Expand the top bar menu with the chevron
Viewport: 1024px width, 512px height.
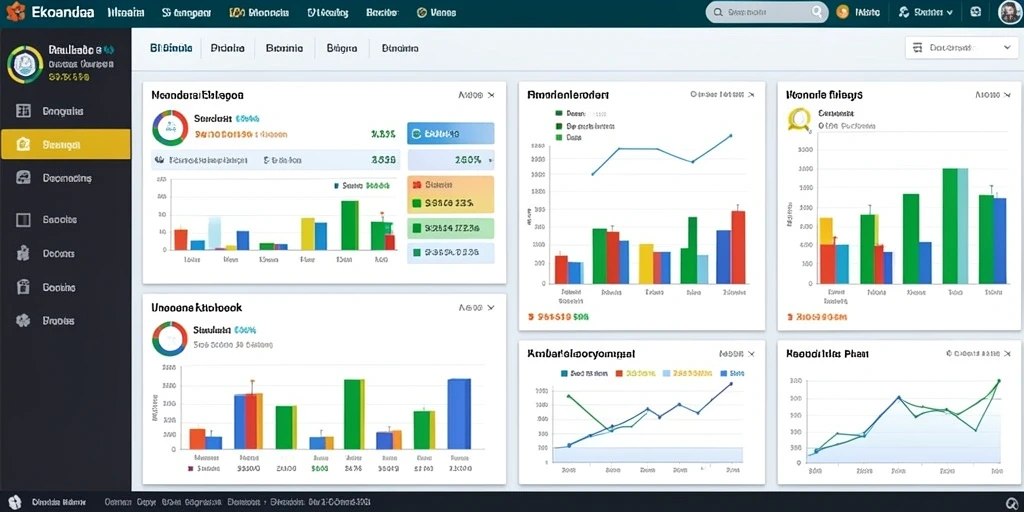[x=926, y=12]
